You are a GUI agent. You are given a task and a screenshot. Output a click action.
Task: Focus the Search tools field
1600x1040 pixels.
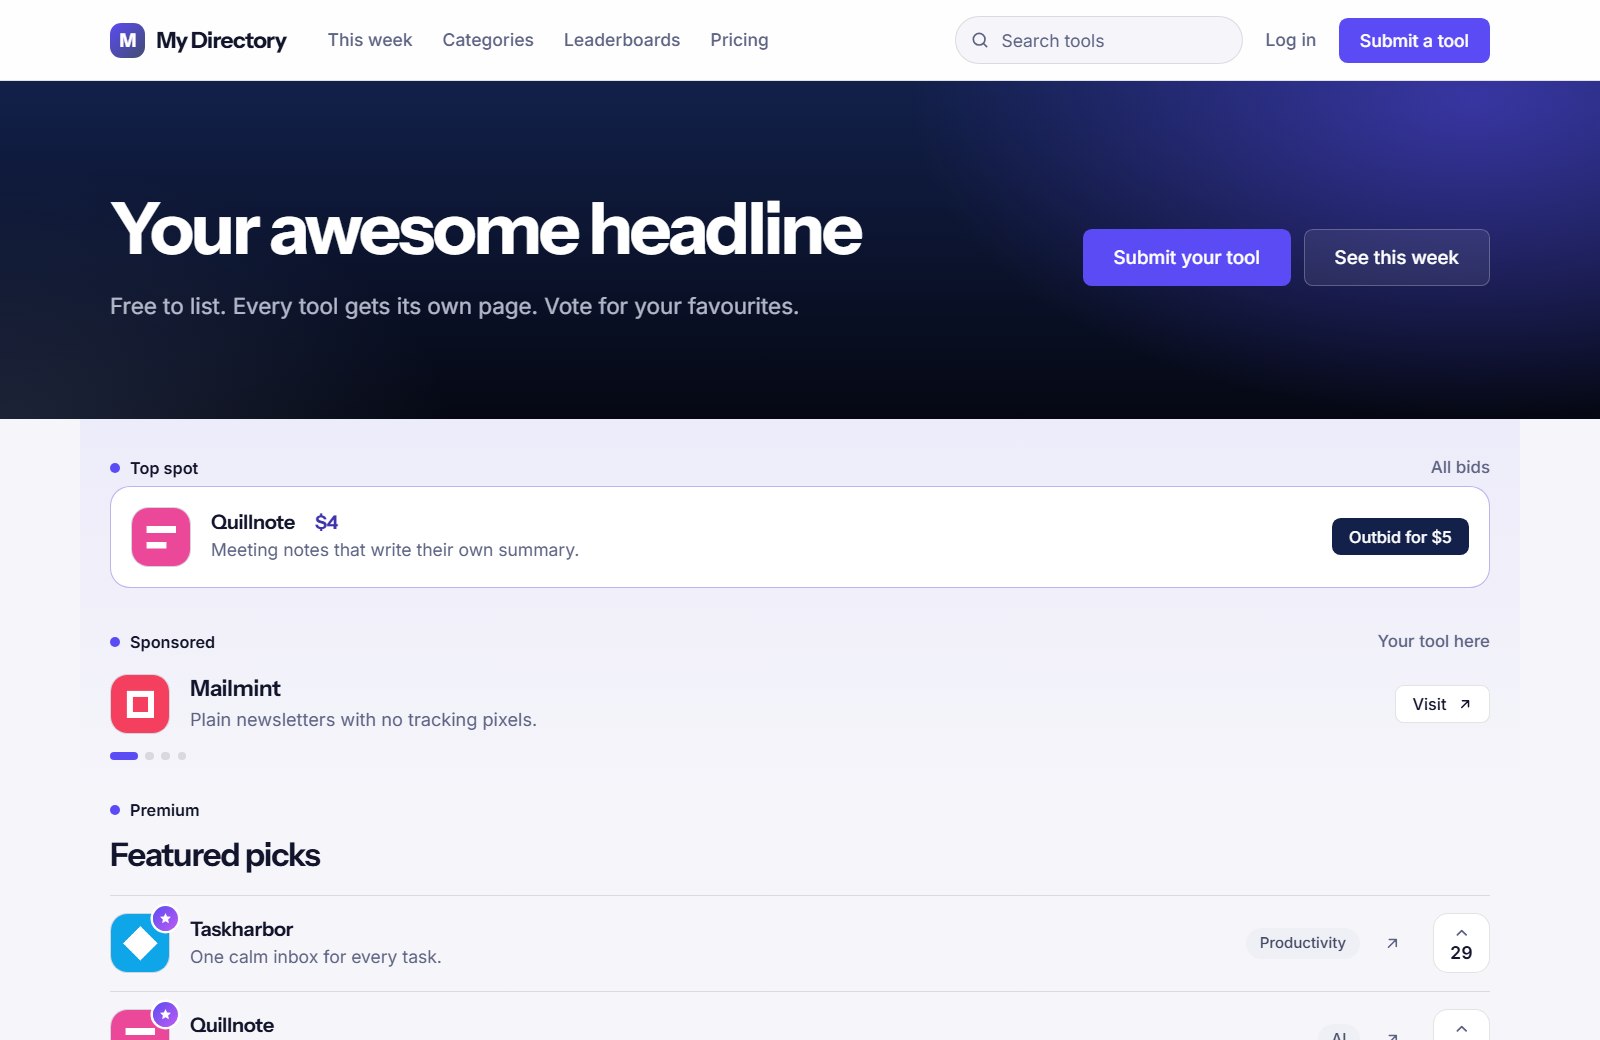pos(1098,40)
